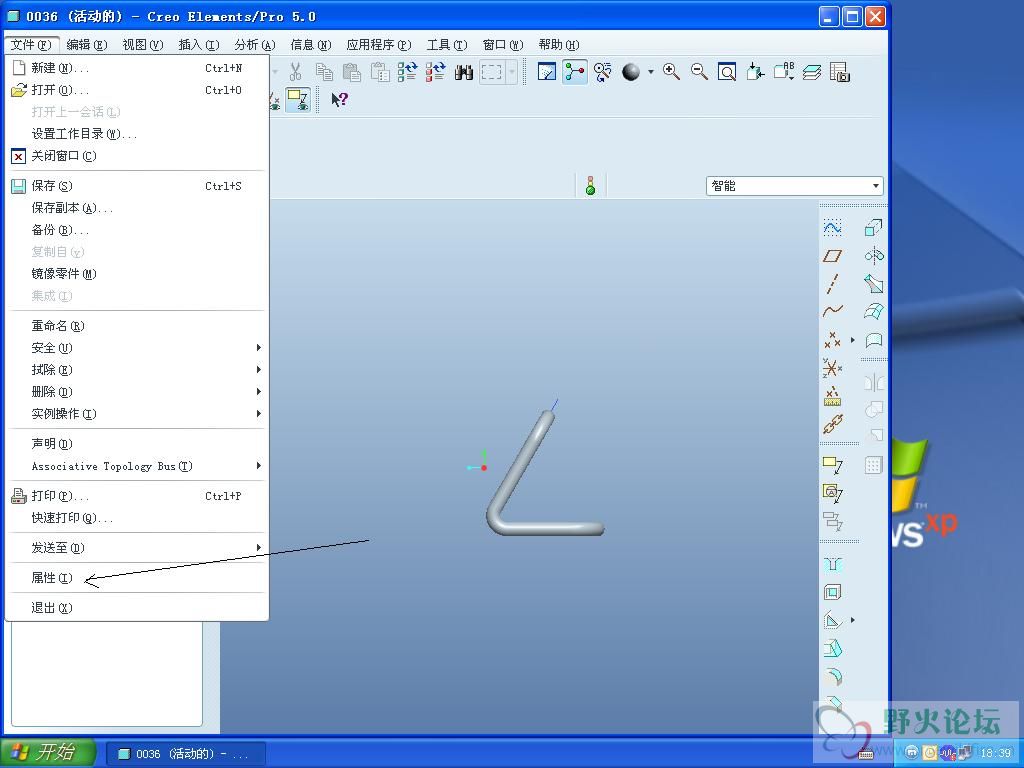Click the Reorient view icon
This screenshot has height=768, width=1024.
(756, 72)
